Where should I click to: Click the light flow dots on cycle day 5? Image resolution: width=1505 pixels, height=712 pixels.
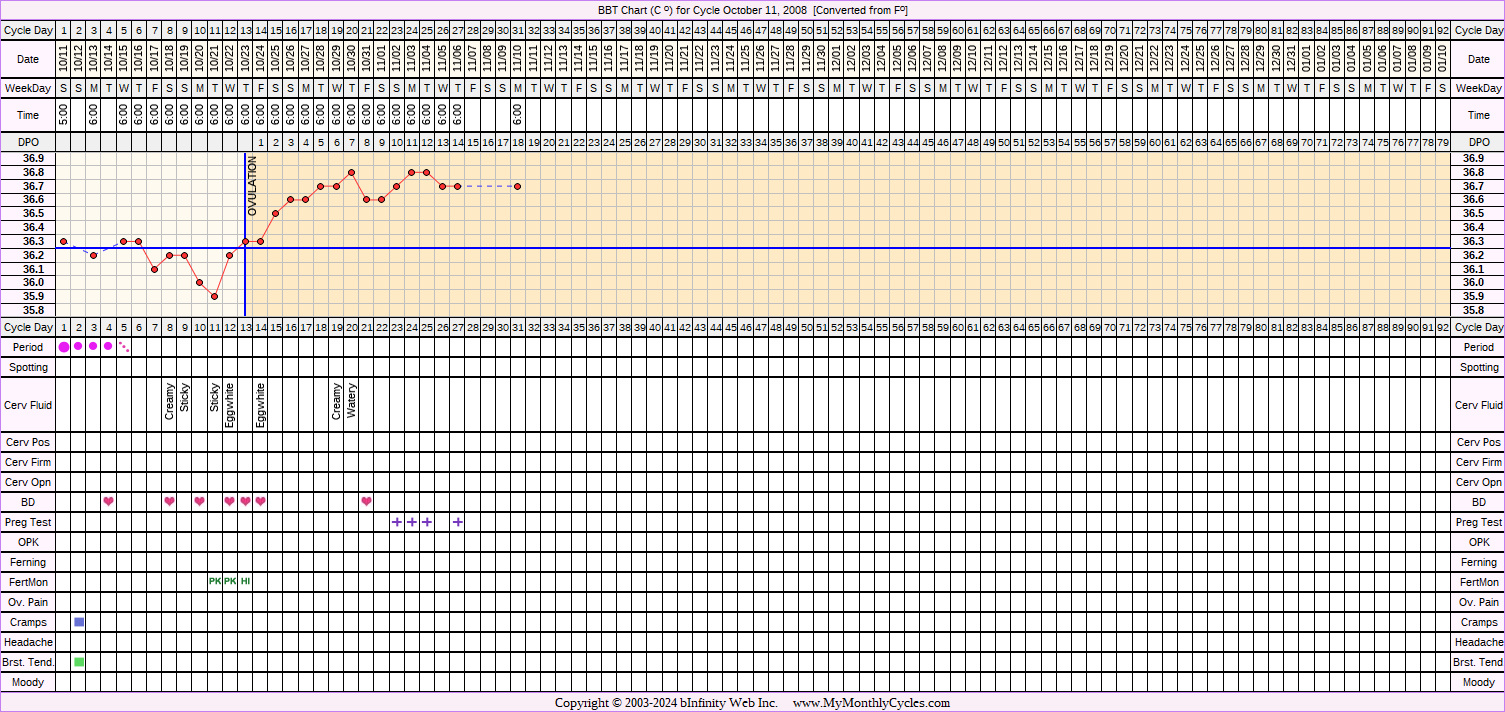pyautogui.click(x=124, y=347)
